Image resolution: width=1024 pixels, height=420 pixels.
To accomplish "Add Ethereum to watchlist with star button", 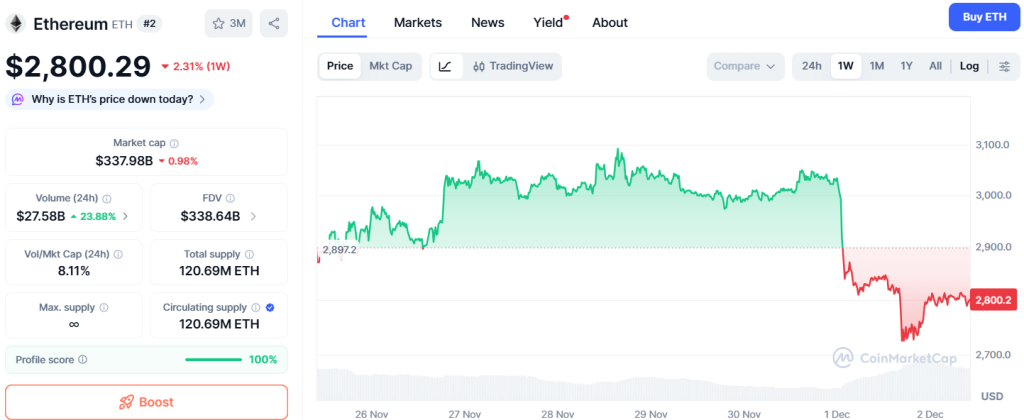I will coord(228,23).
